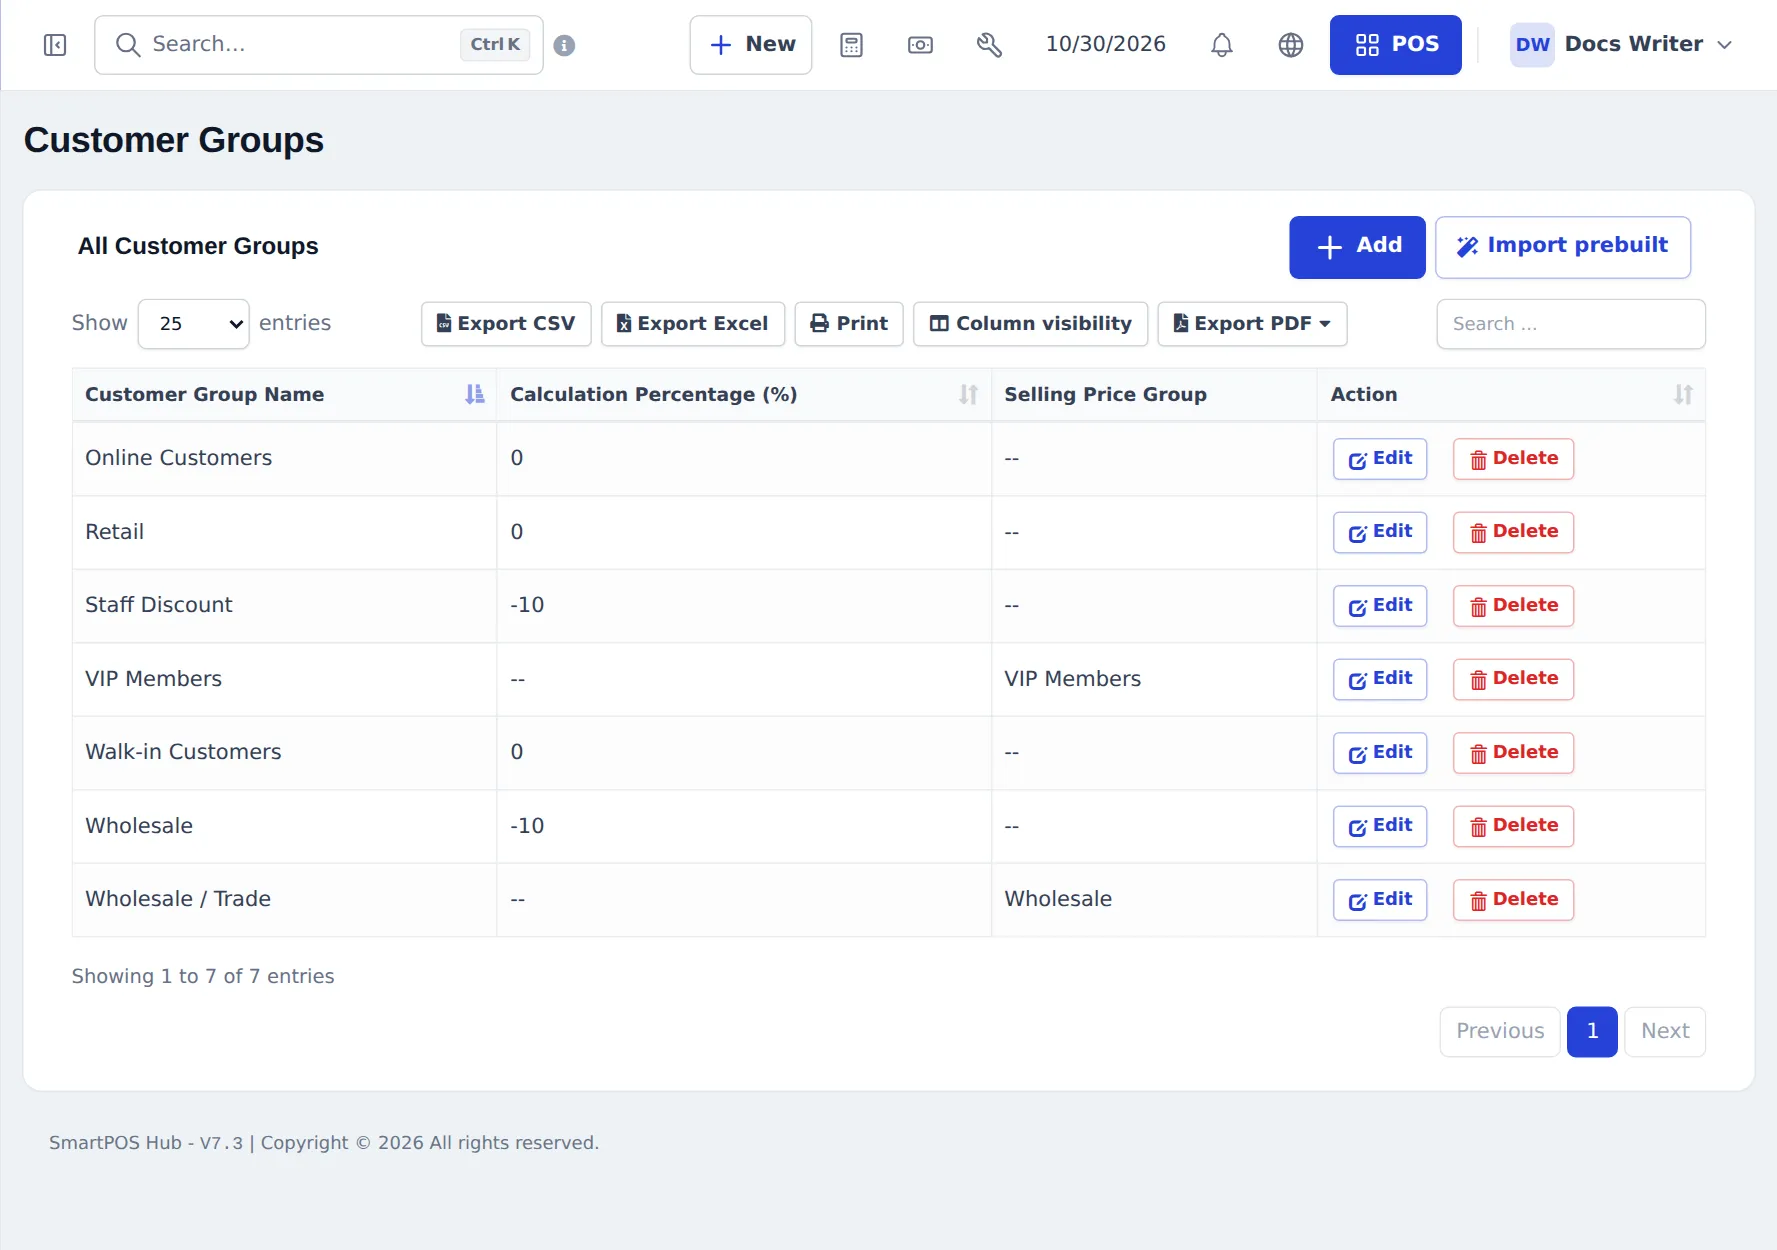Export the table as CSV
Screen dimensions: 1777x1250
[x=506, y=324]
